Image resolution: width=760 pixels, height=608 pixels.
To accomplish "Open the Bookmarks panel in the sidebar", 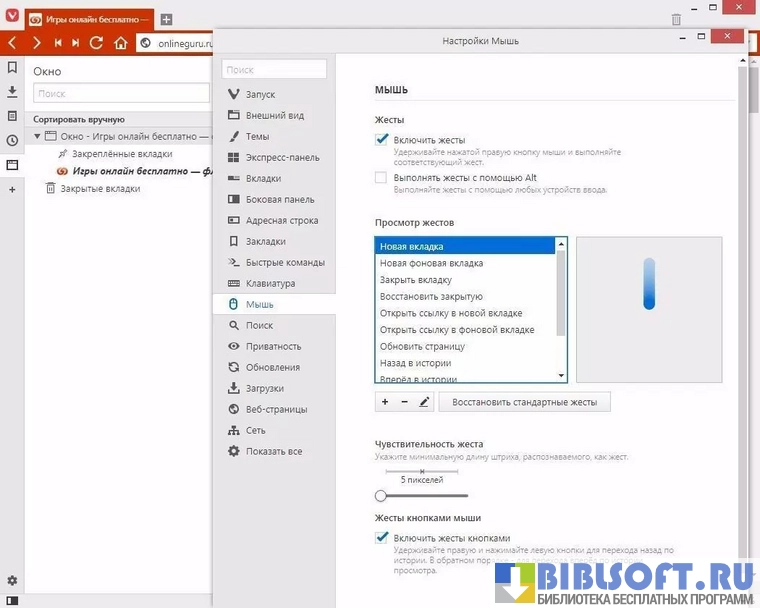I will (x=12, y=68).
